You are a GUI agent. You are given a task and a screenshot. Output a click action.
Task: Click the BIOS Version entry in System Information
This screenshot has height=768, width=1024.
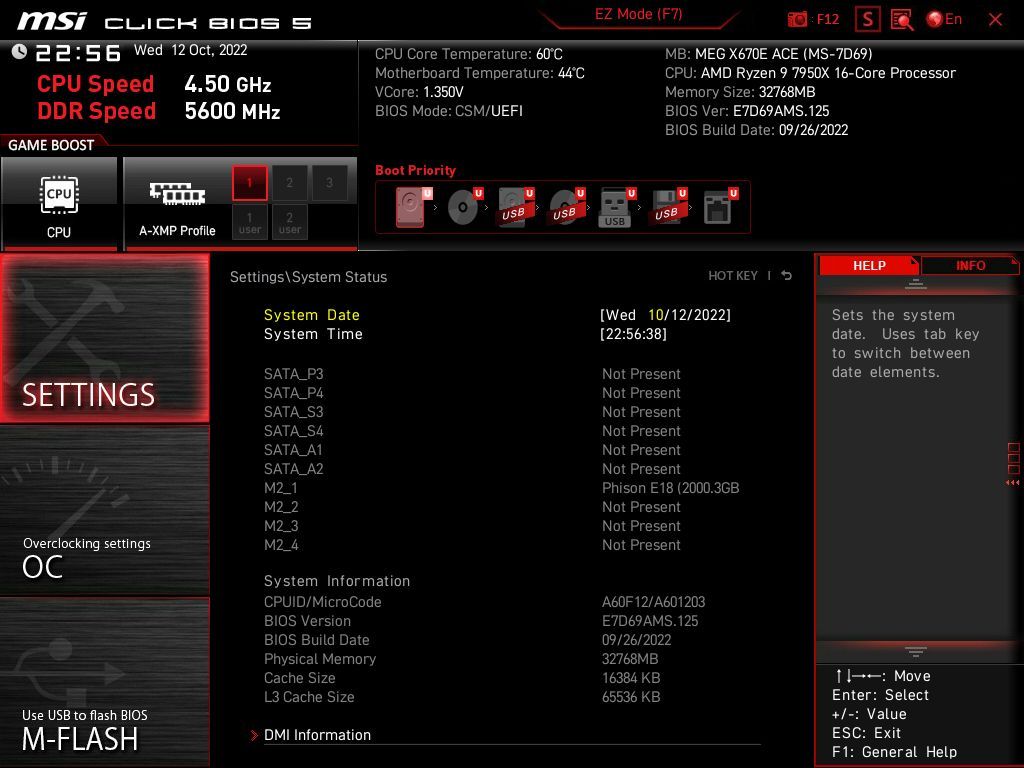(481, 621)
